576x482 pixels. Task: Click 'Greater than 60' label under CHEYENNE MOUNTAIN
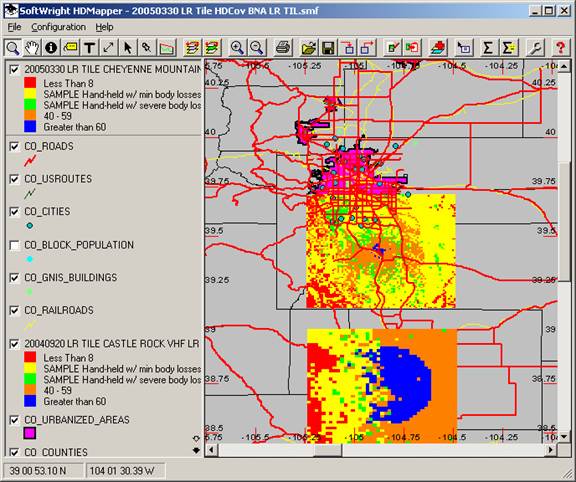coord(75,127)
